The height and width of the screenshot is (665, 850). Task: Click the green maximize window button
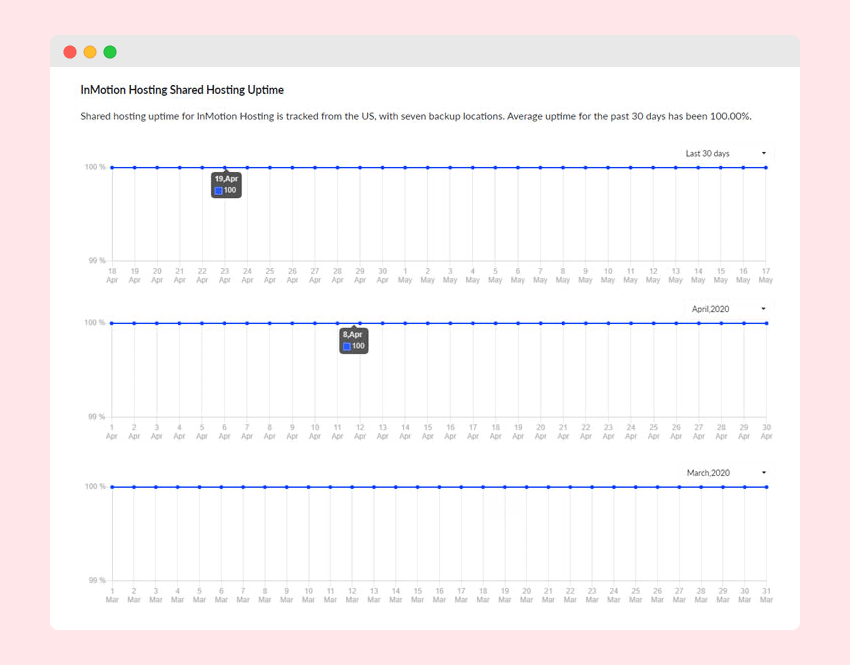coord(110,52)
